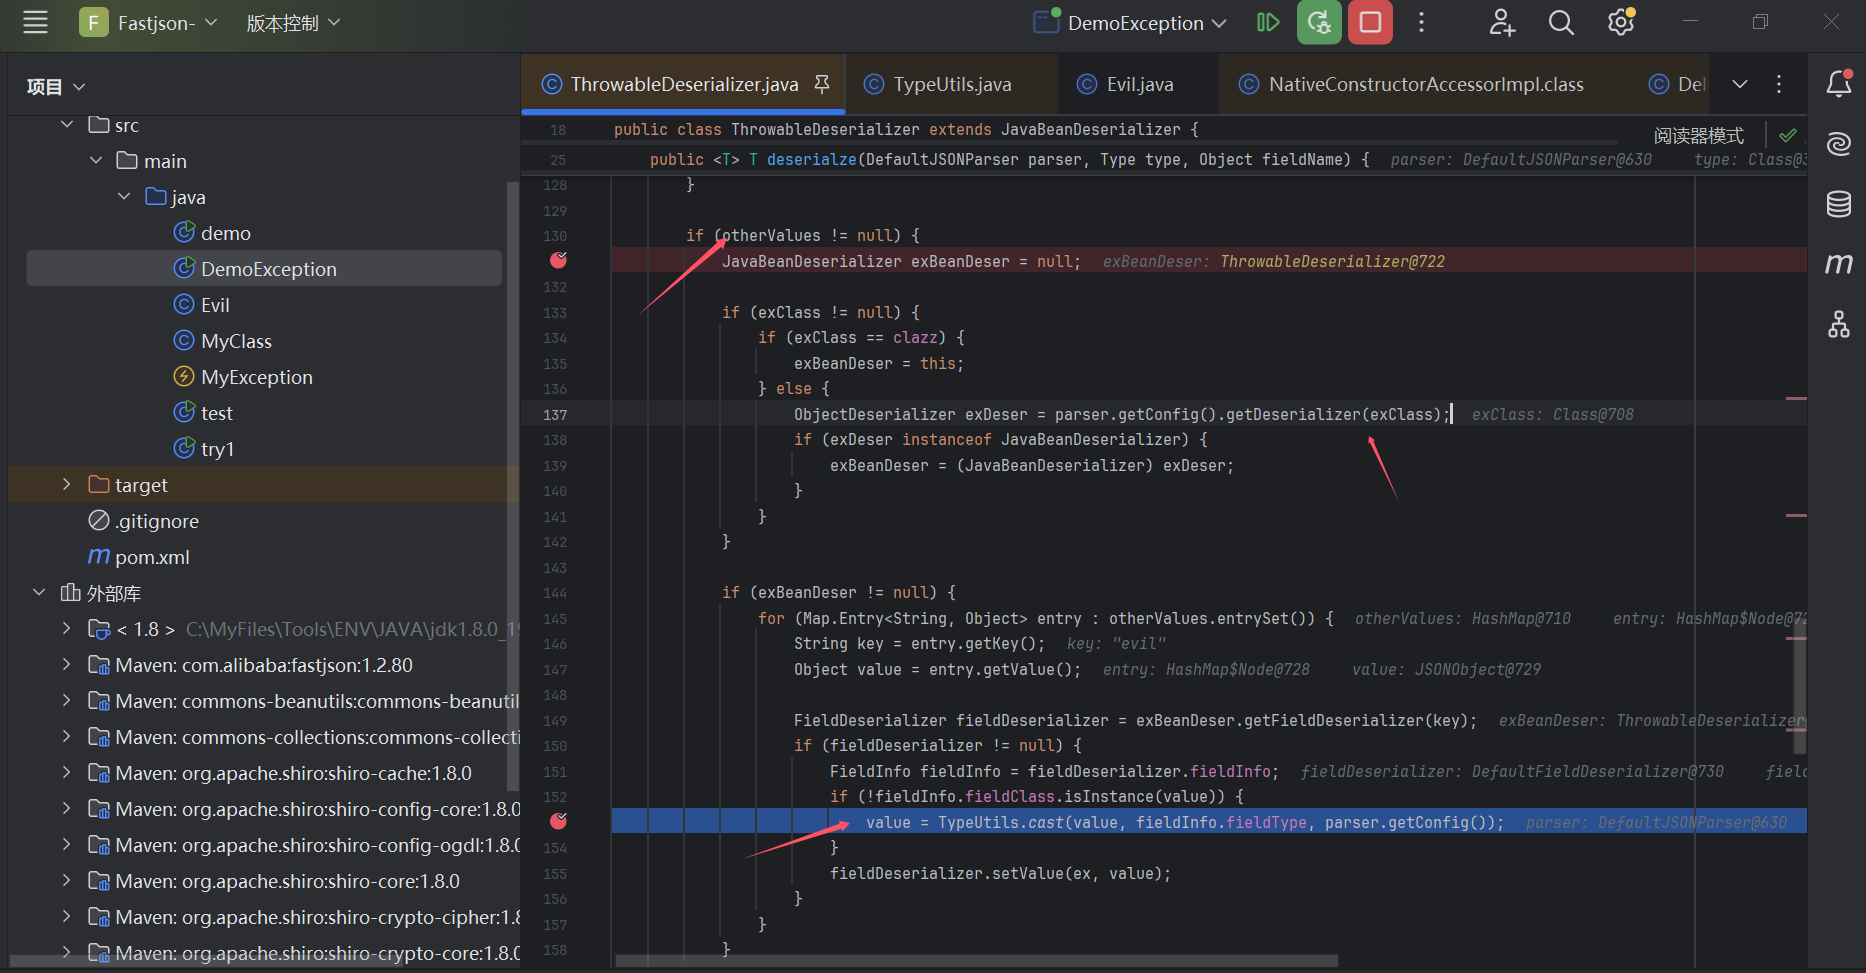Screen dimensions: 1866x973
Task: Open Search Everywhere magnifier
Action: 1561,22
